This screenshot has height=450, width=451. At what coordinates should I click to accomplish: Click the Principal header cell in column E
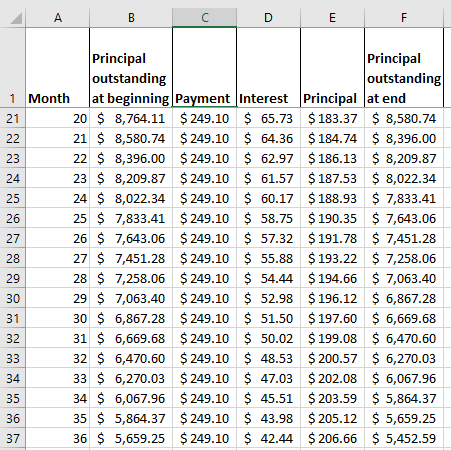(332, 68)
